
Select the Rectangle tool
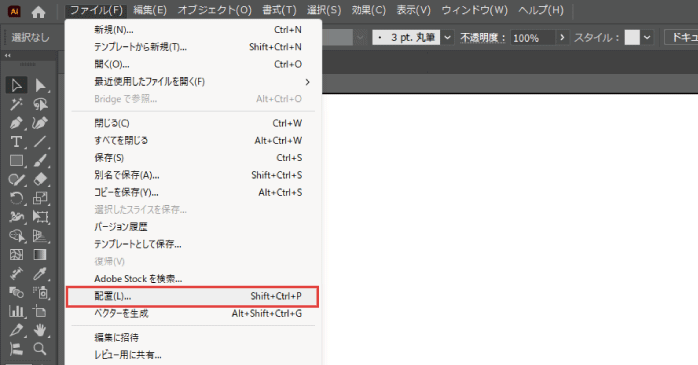click(x=16, y=160)
